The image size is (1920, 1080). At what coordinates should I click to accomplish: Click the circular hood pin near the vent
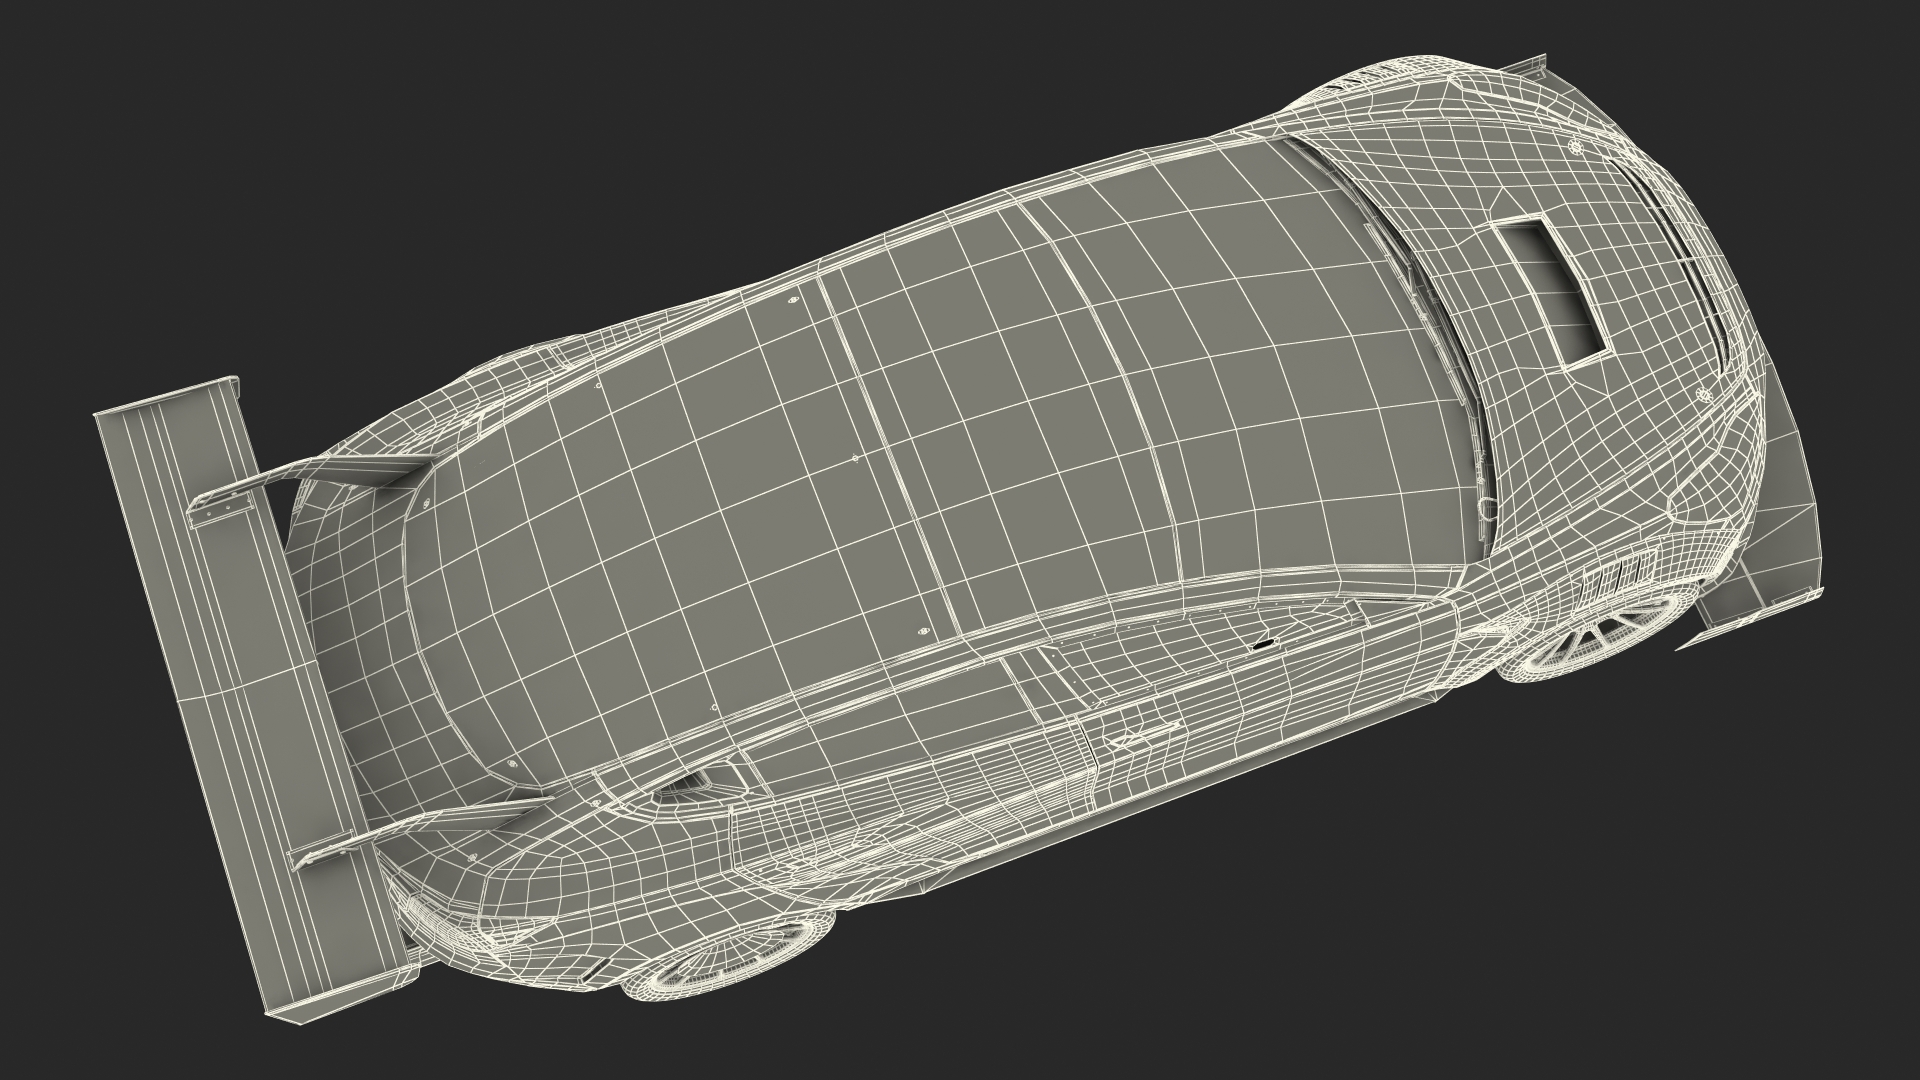click(x=1577, y=148)
